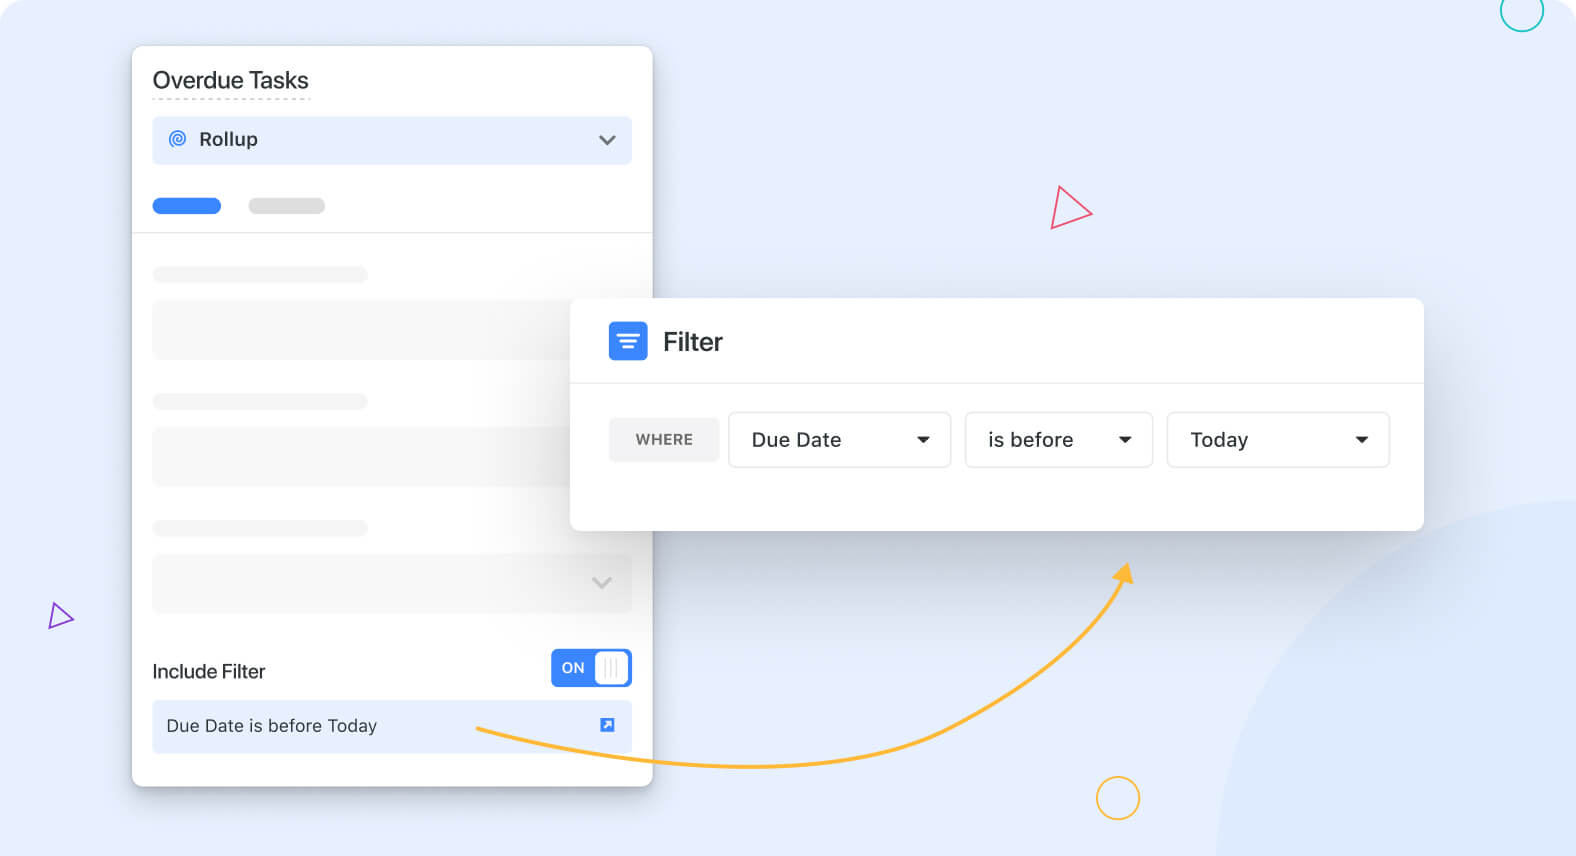Click the WHERE label button

point(664,440)
